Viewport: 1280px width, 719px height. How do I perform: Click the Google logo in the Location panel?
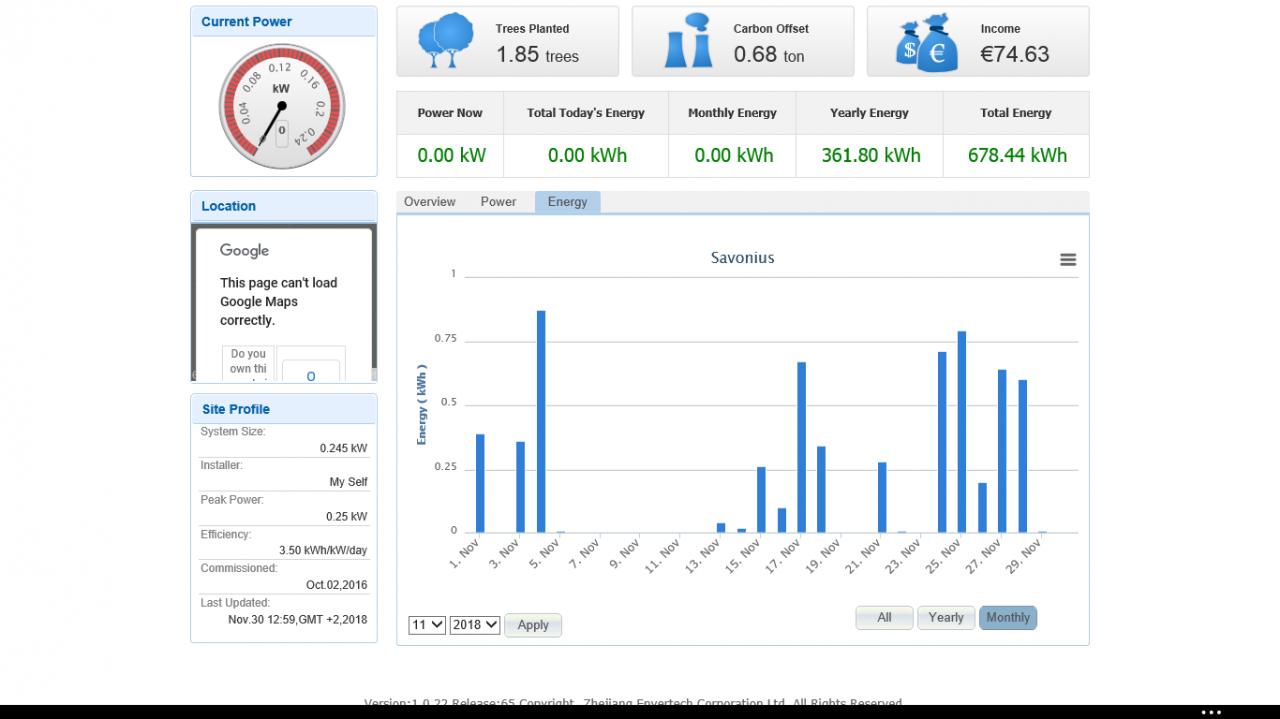[244, 251]
